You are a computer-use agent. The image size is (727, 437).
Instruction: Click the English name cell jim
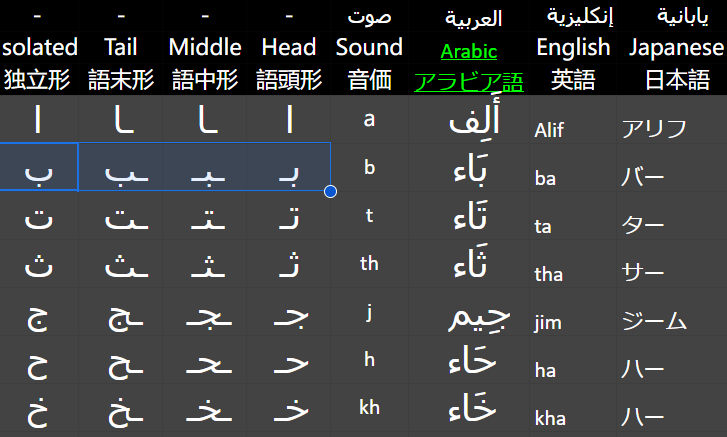click(572, 321)
